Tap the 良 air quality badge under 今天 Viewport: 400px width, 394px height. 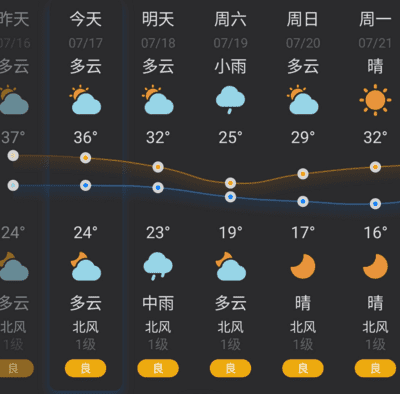(x=85, y=368)
